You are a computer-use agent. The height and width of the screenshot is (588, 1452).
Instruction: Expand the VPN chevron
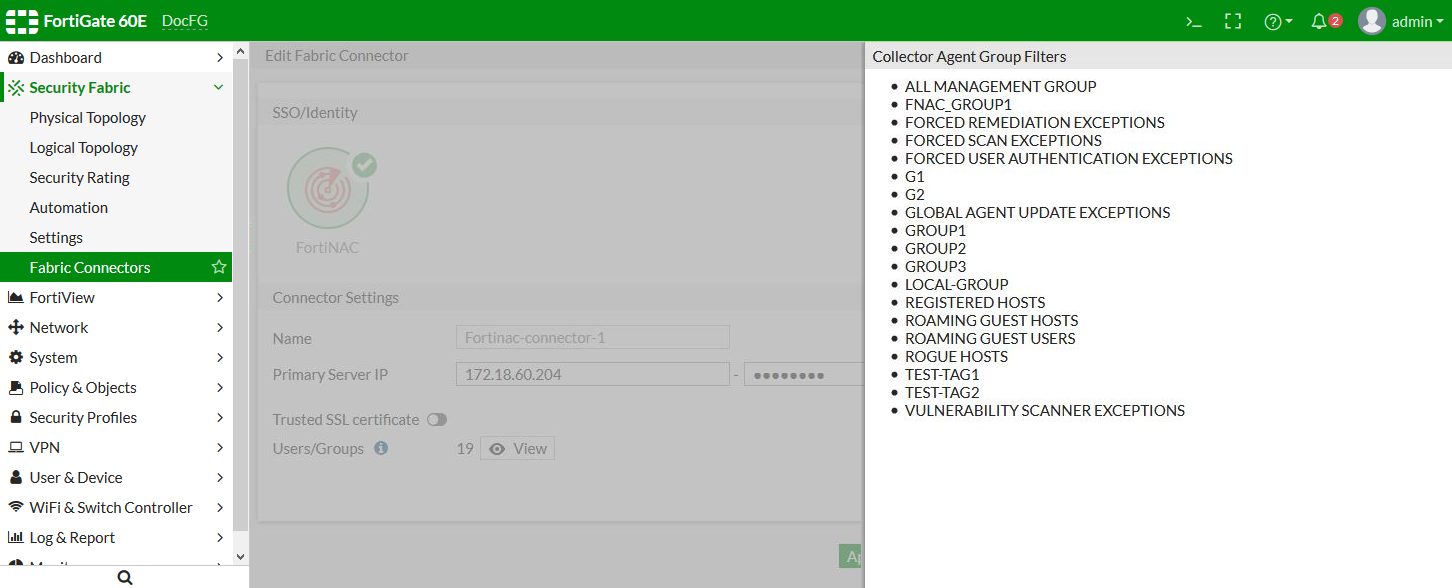pyautogui.click(x=220, y=447)
